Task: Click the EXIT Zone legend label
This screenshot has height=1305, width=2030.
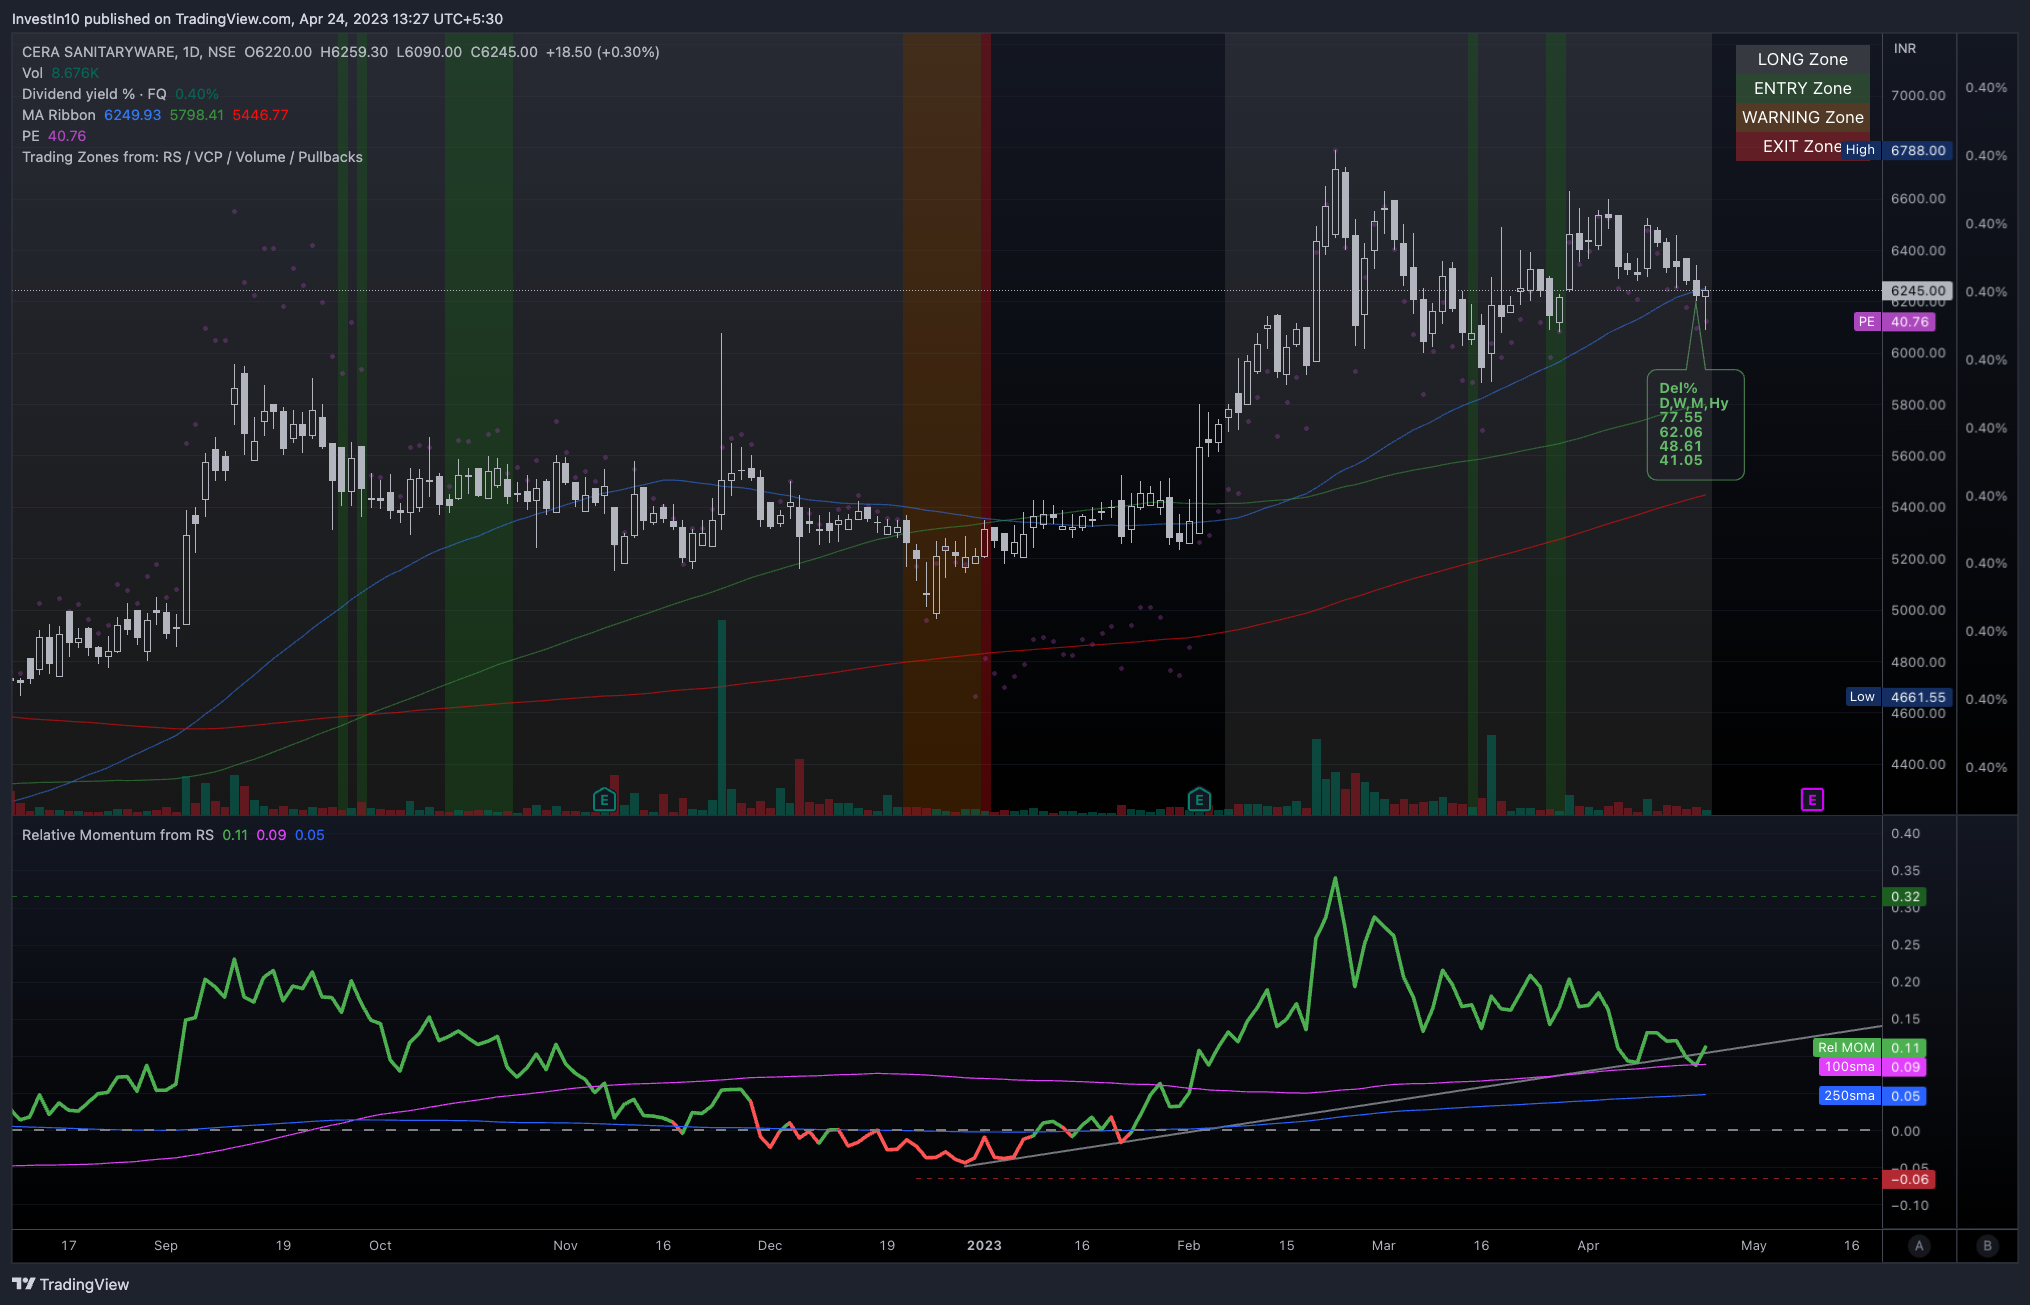Action: tap(1802, 146)
